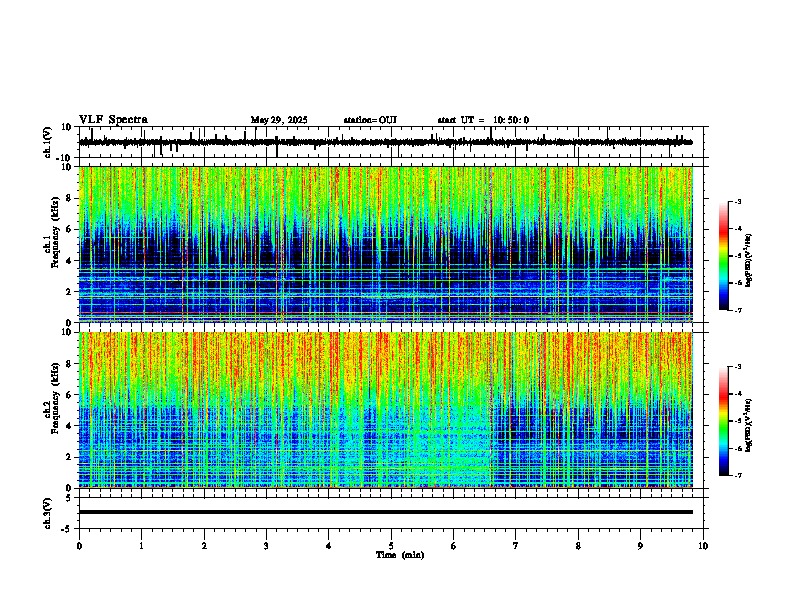Screen dimensions: 792x612
Task: Click the time axis tick label "7"
Action: coord(516,546)
